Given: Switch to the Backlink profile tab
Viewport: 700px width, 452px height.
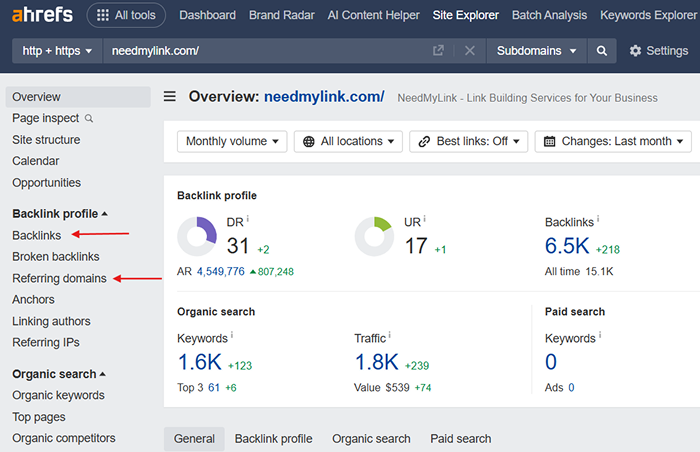Looking at the screenshot, I should coord(273,439).
